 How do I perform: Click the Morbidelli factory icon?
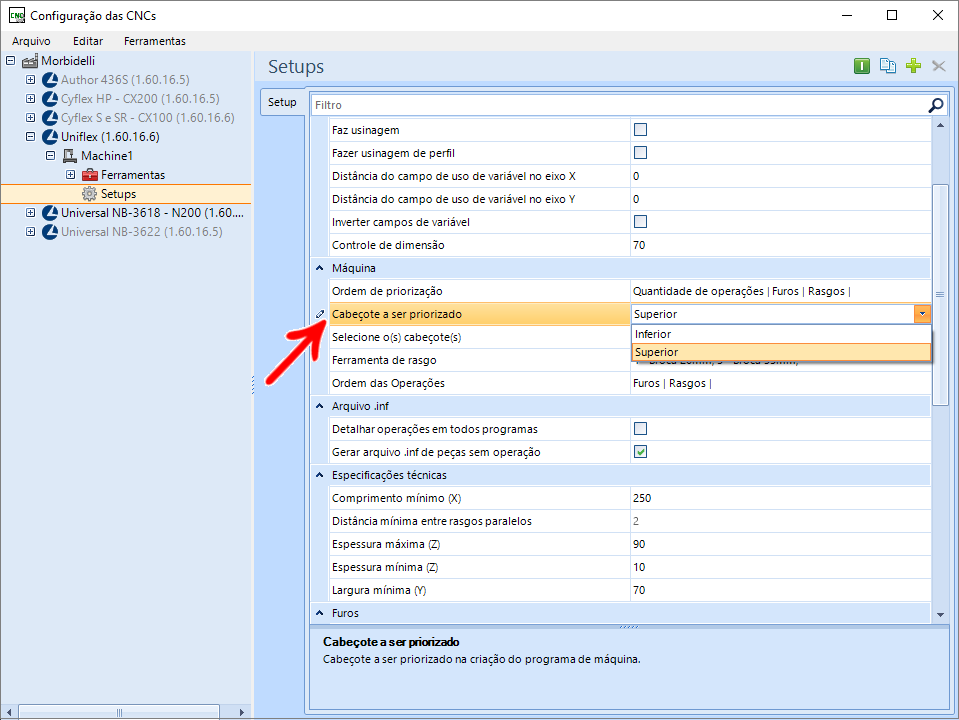pyautogui.click(x=29, y=61)
